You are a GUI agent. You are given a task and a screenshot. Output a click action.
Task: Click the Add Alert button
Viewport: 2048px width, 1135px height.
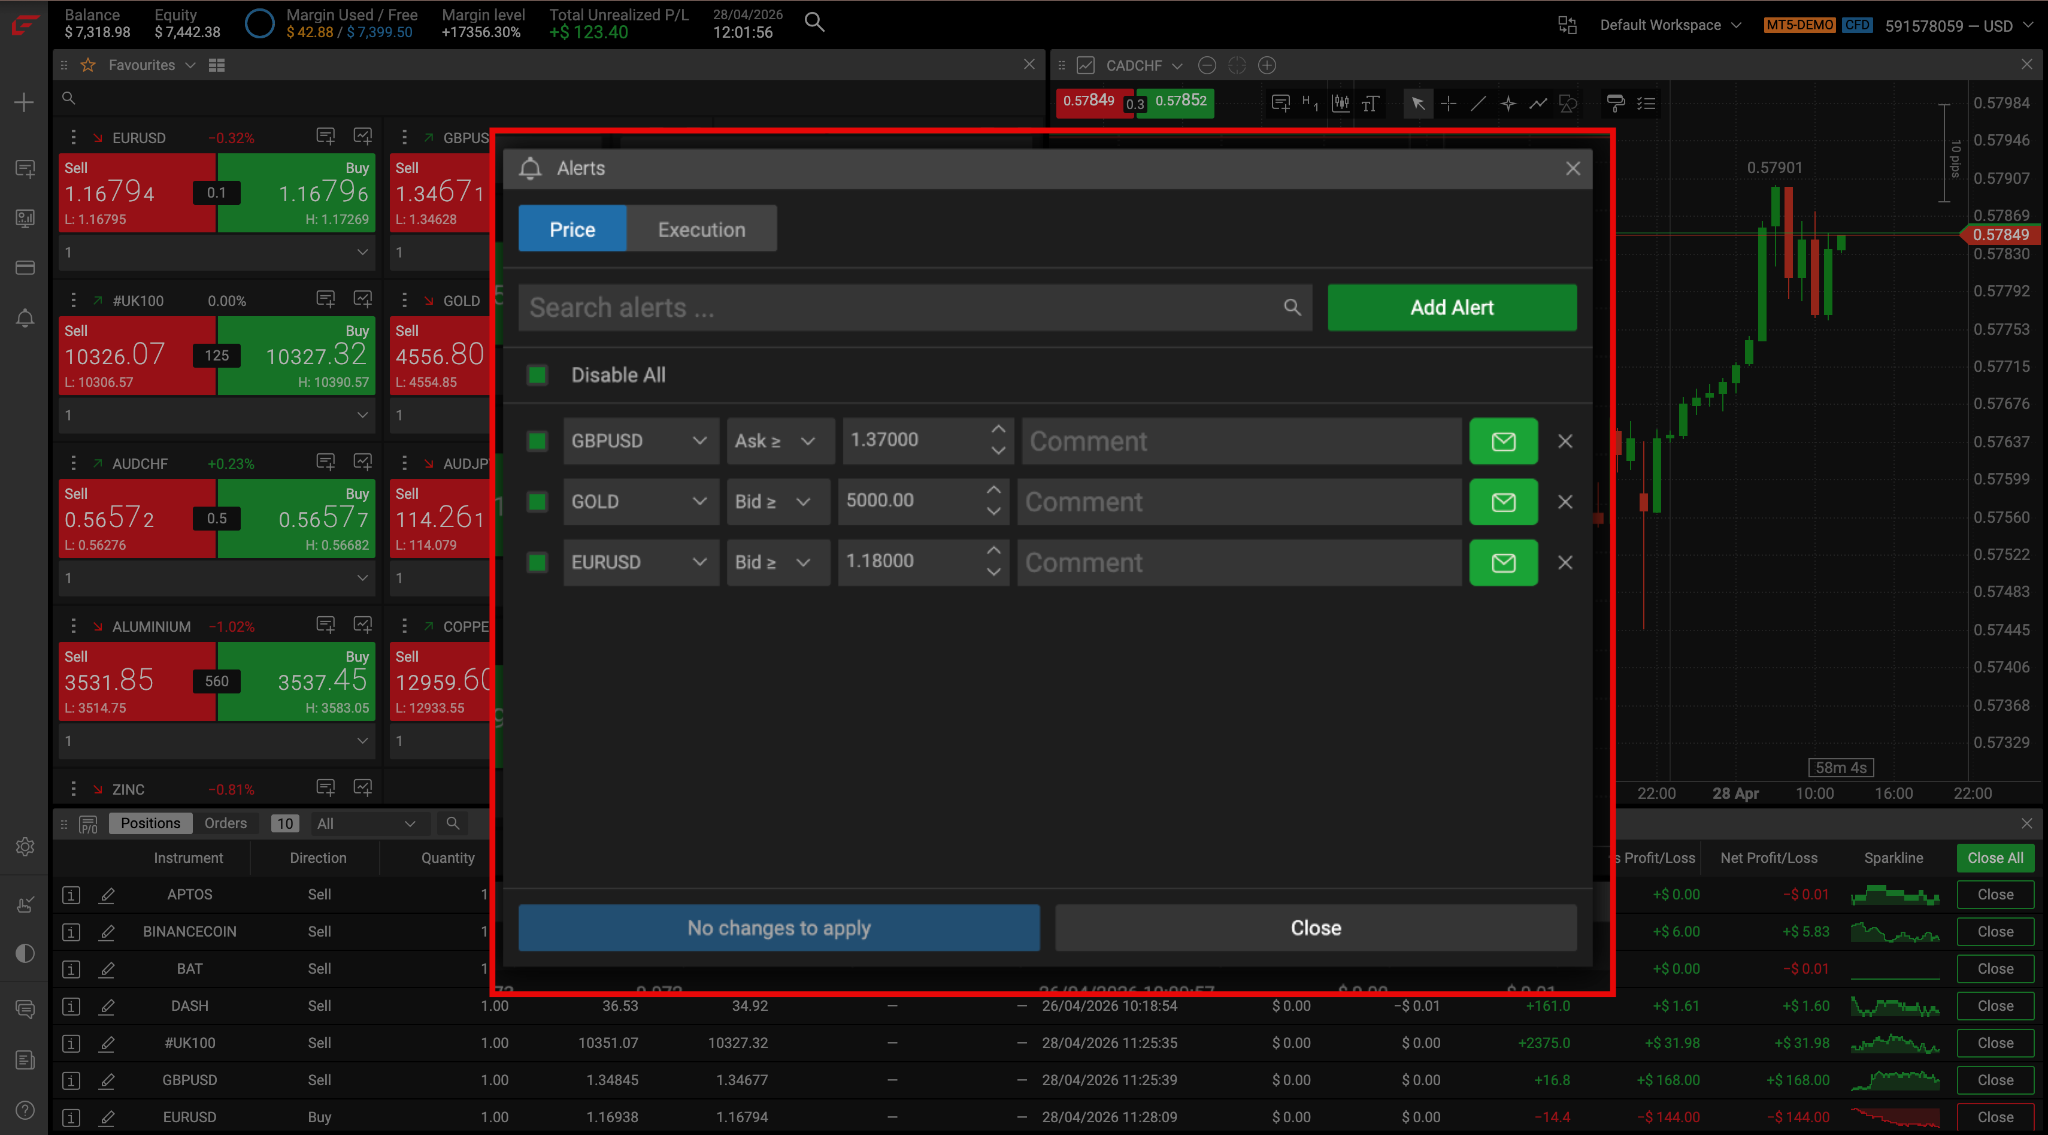pos(1452,308)
